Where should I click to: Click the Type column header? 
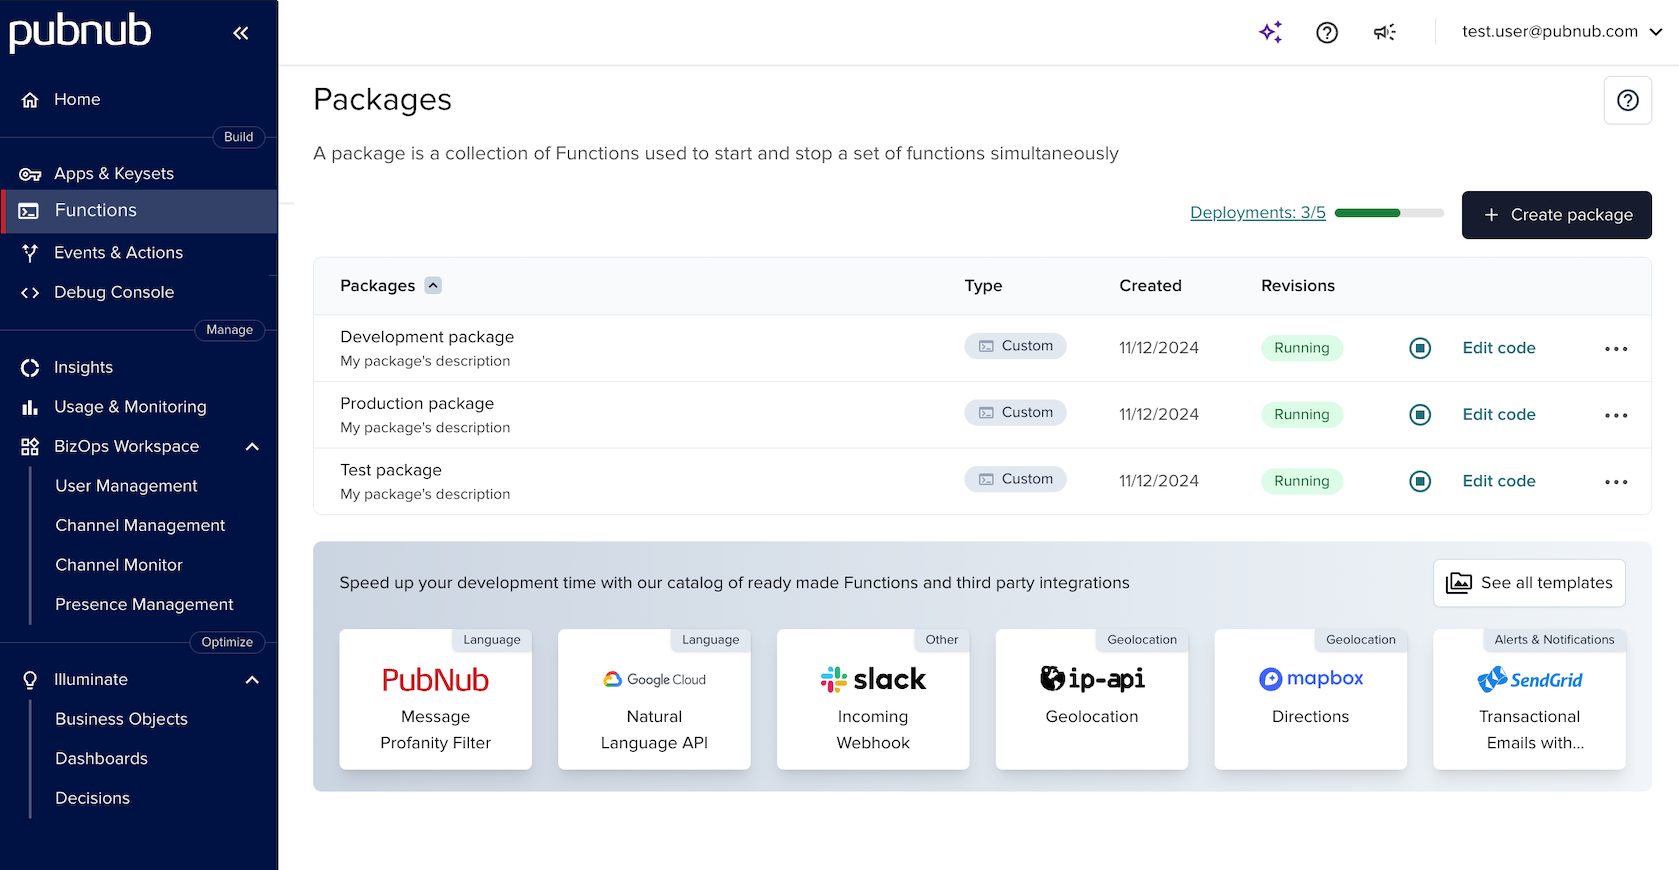click(x=983, y=286)
